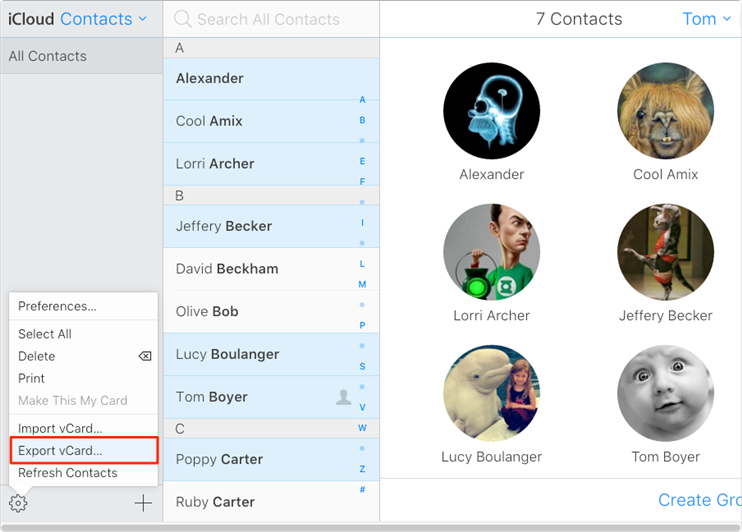
Task: Jump to letter E in index
Action: [x=362, y=161]
